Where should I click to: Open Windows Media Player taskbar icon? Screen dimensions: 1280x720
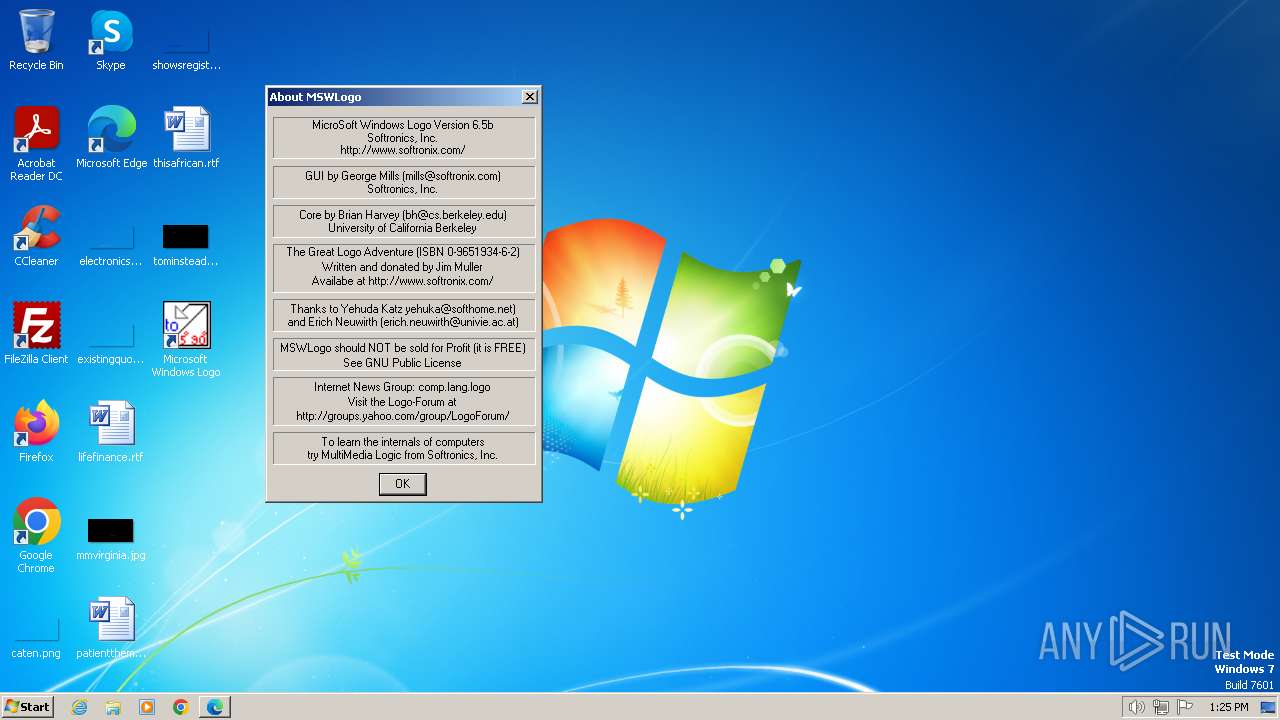[147, 707]
